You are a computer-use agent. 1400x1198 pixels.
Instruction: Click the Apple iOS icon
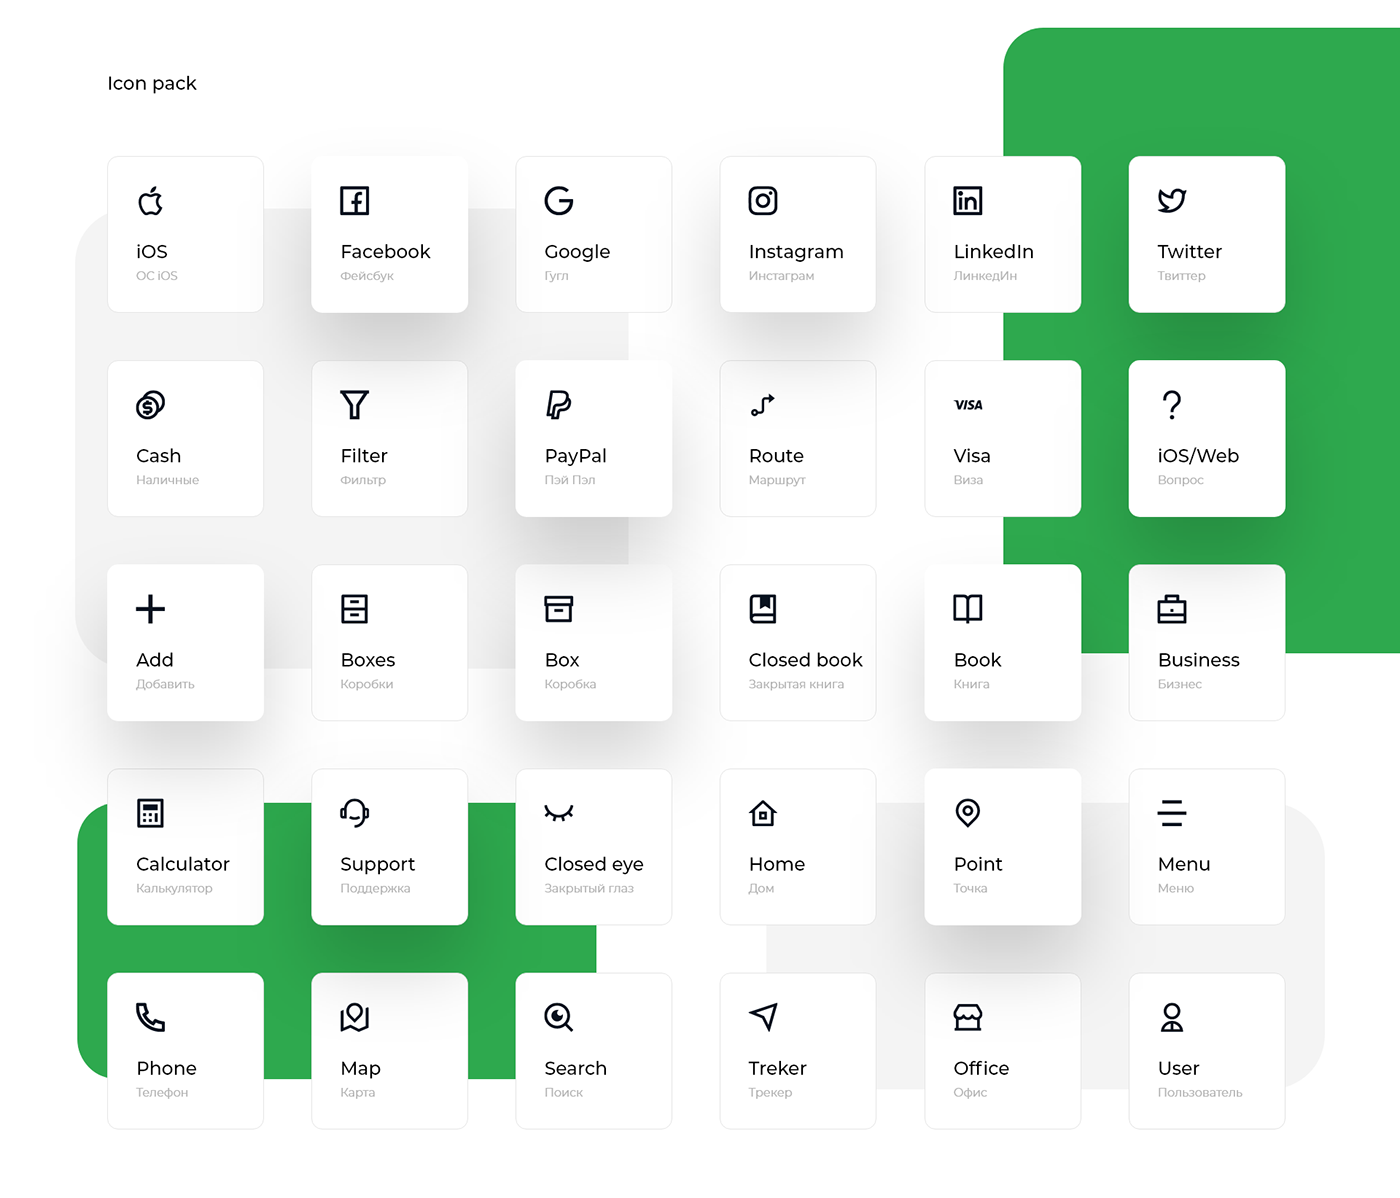151,201
